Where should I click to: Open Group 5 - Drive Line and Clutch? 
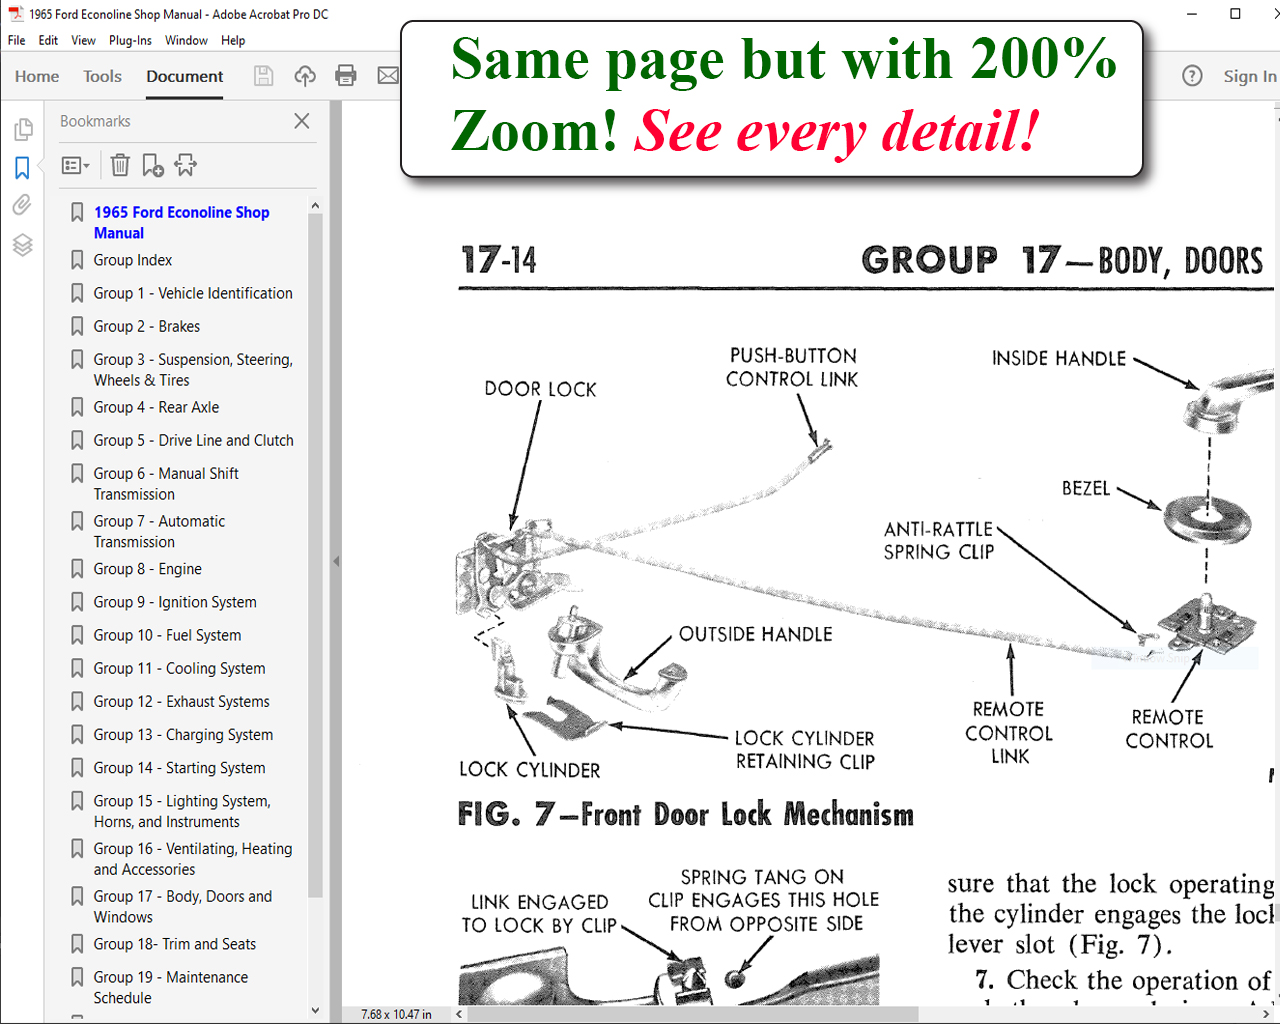[193, 440]
